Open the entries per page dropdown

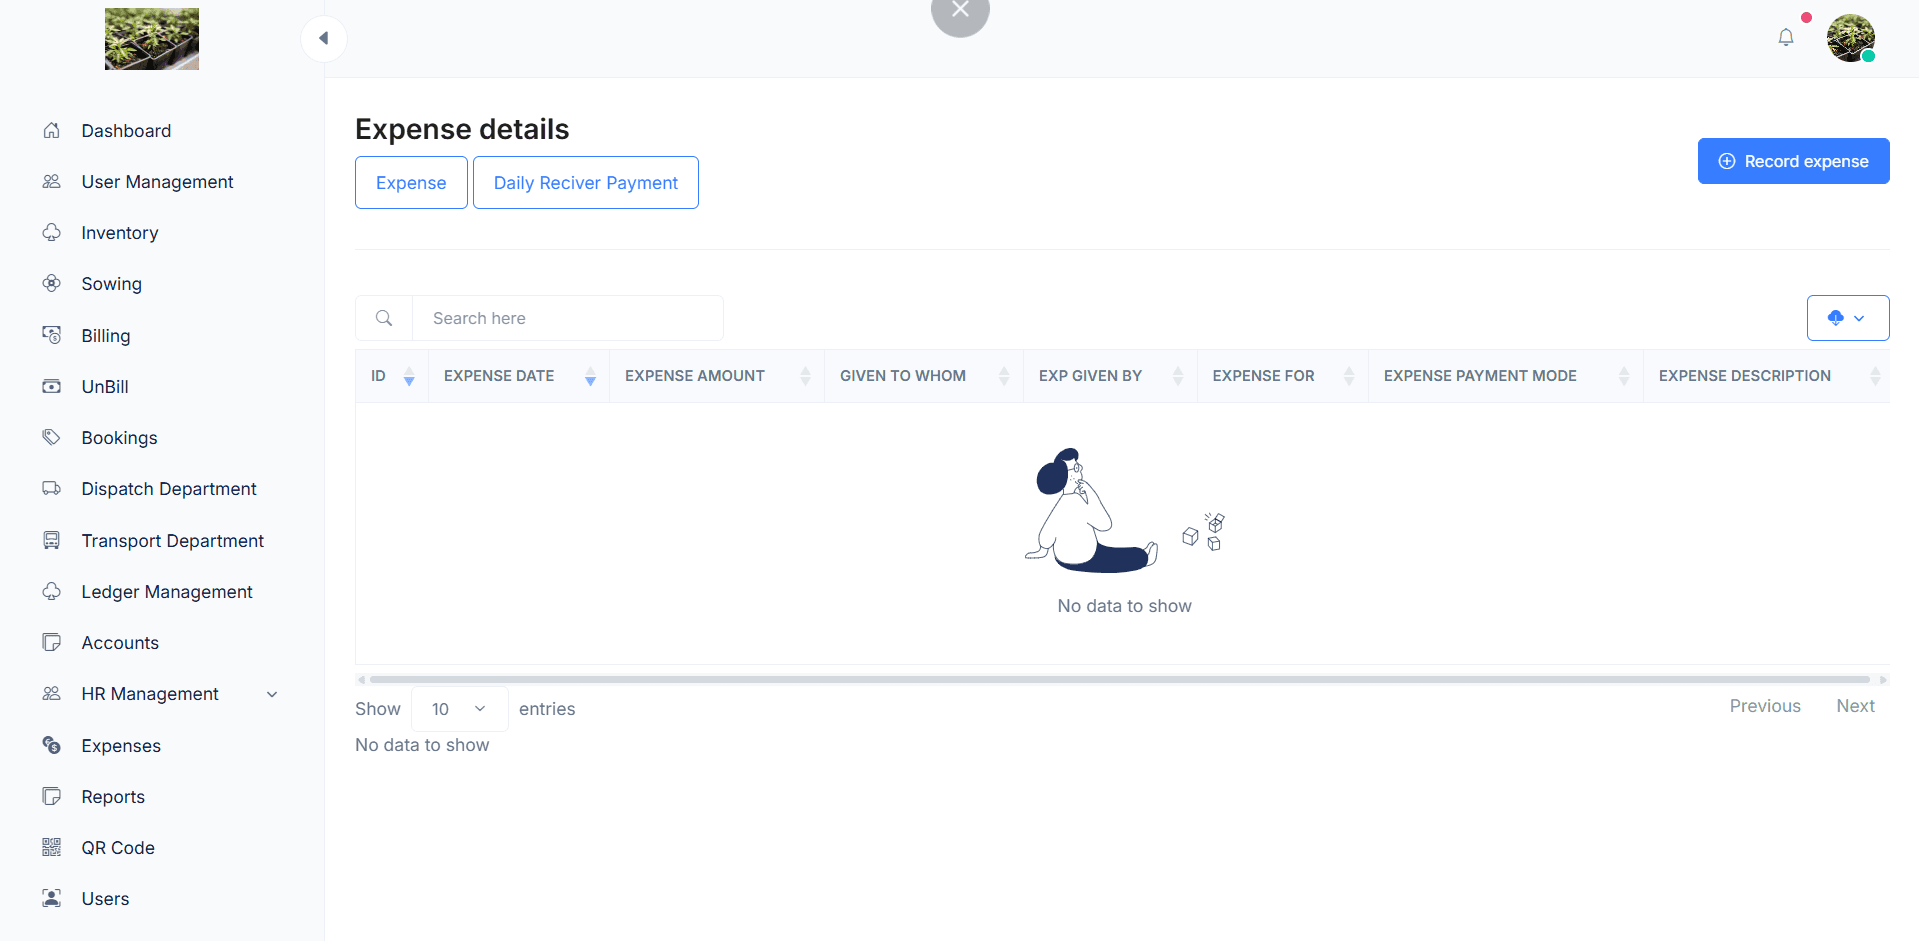(x=459, y=709)
